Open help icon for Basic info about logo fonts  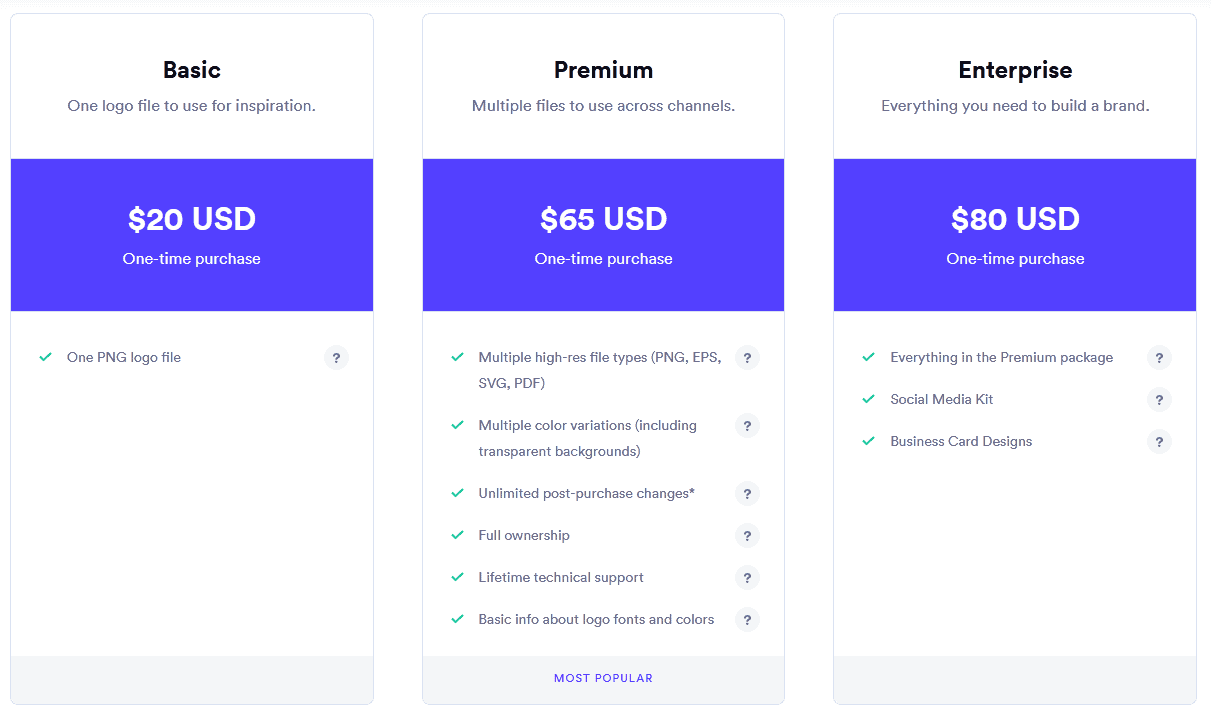click(747, 619)
